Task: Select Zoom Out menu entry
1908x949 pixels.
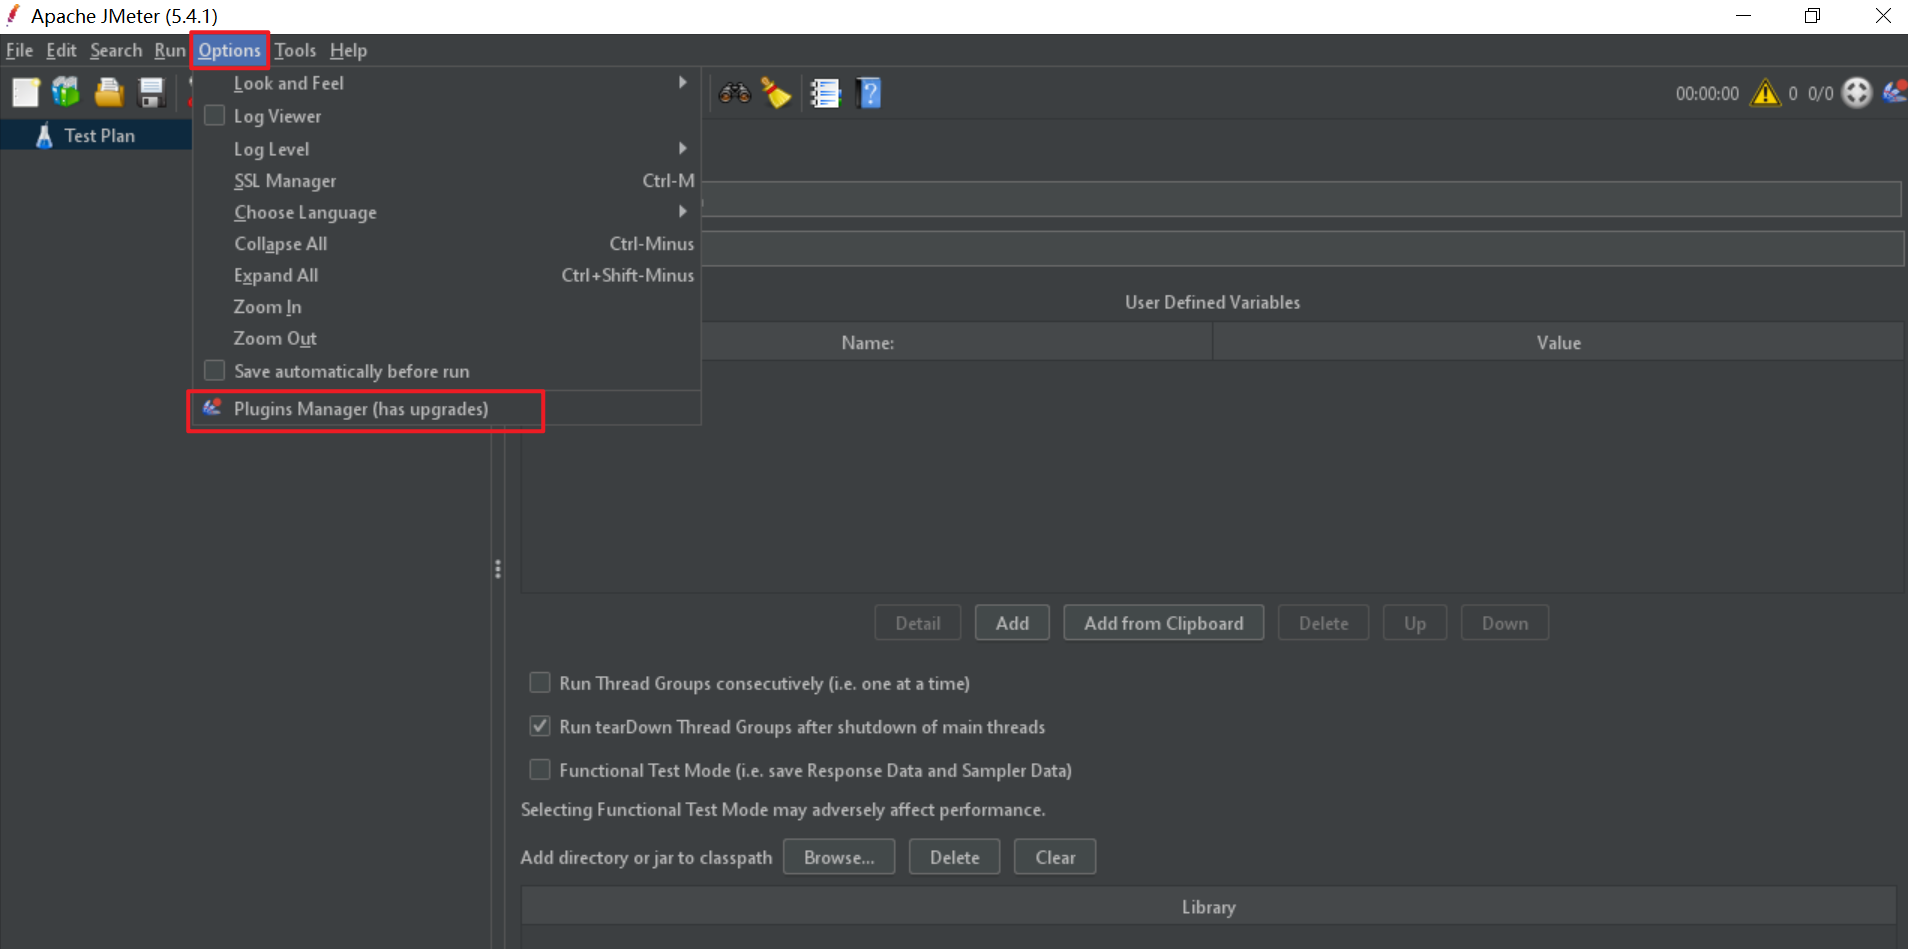Action: coord(447,338)
